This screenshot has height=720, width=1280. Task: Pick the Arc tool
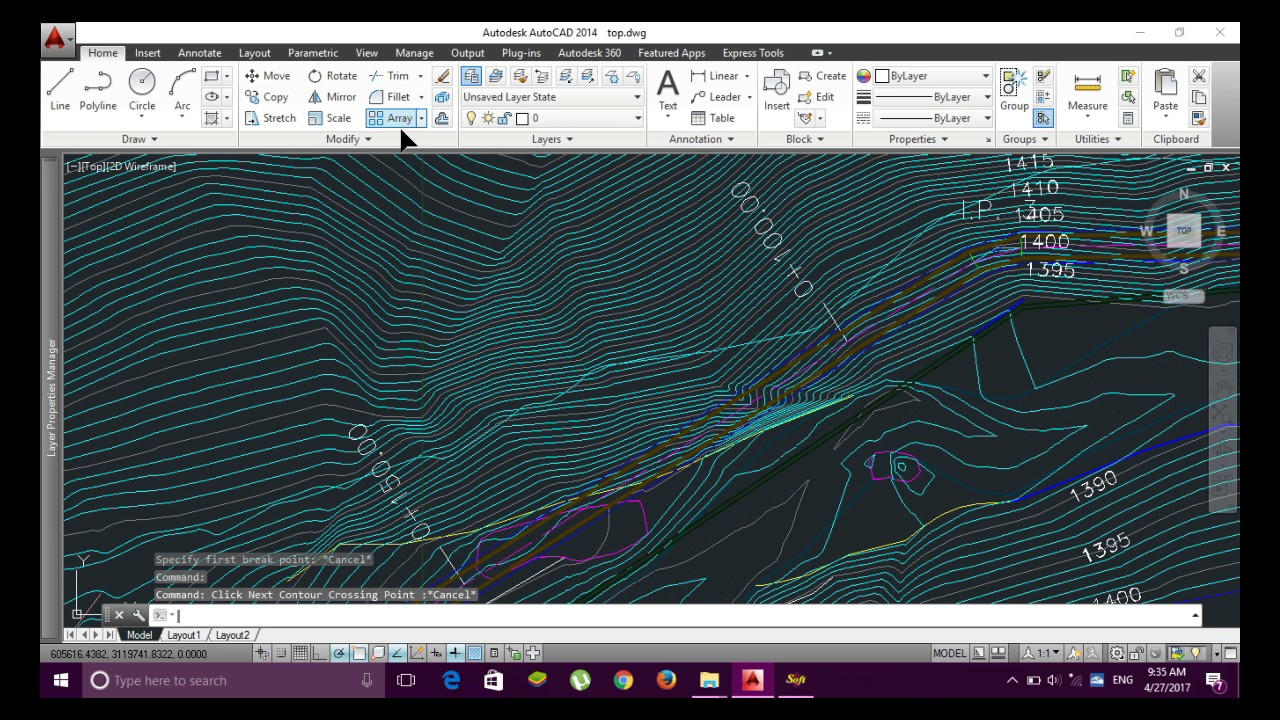[x=182, y=90]
